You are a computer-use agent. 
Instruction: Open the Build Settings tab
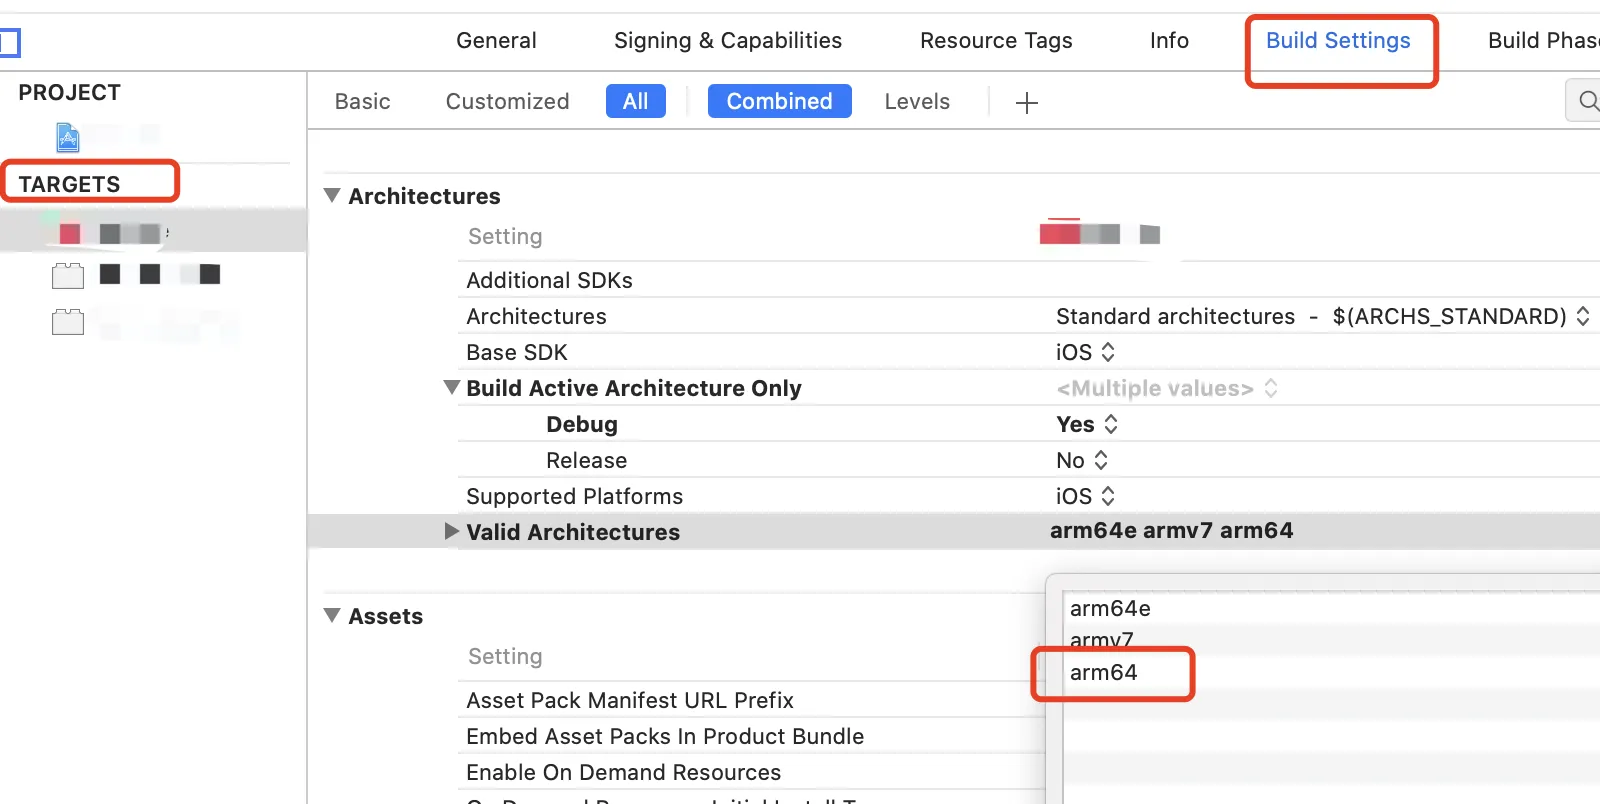coord(1338,41)
